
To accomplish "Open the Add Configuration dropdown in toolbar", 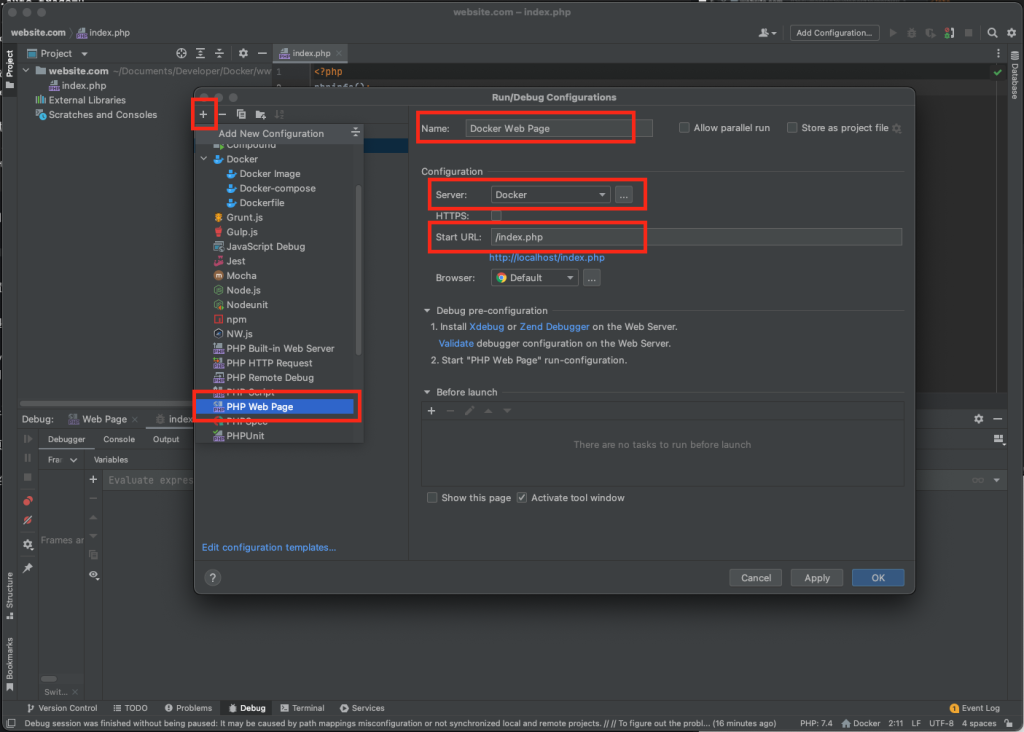I will click(x=834, y=33).
